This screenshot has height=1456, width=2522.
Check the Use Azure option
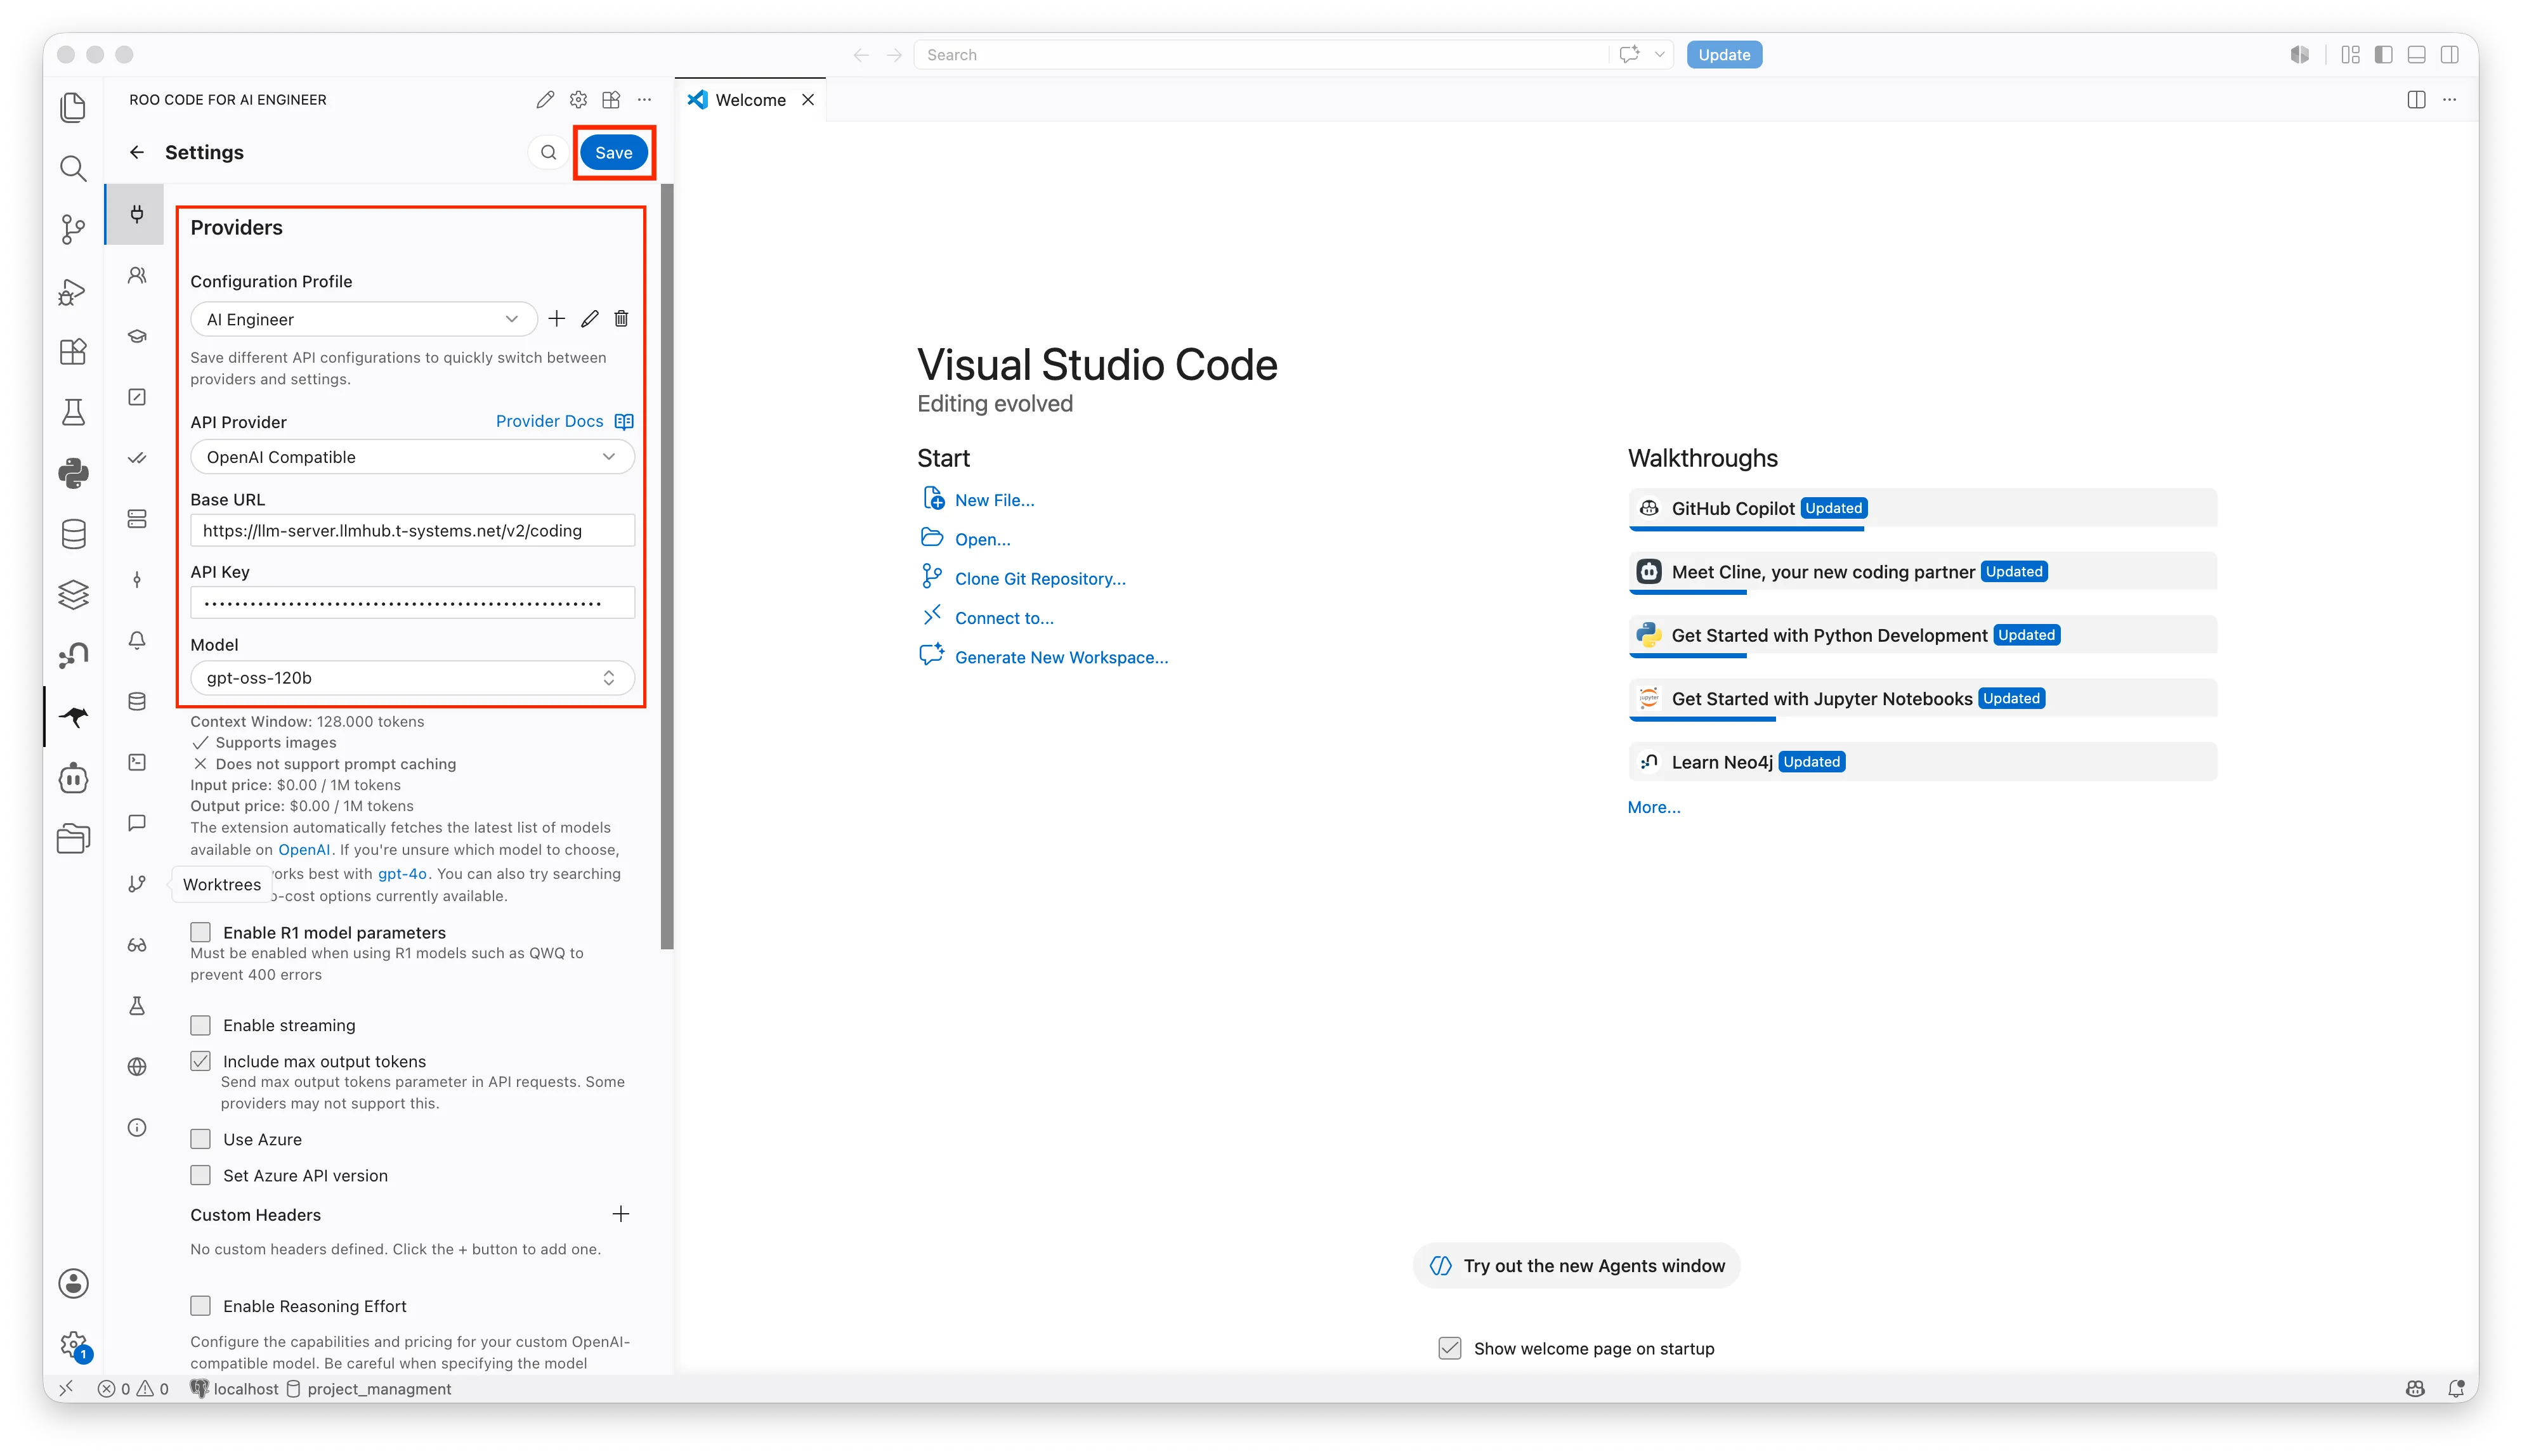pos(201,1139)
